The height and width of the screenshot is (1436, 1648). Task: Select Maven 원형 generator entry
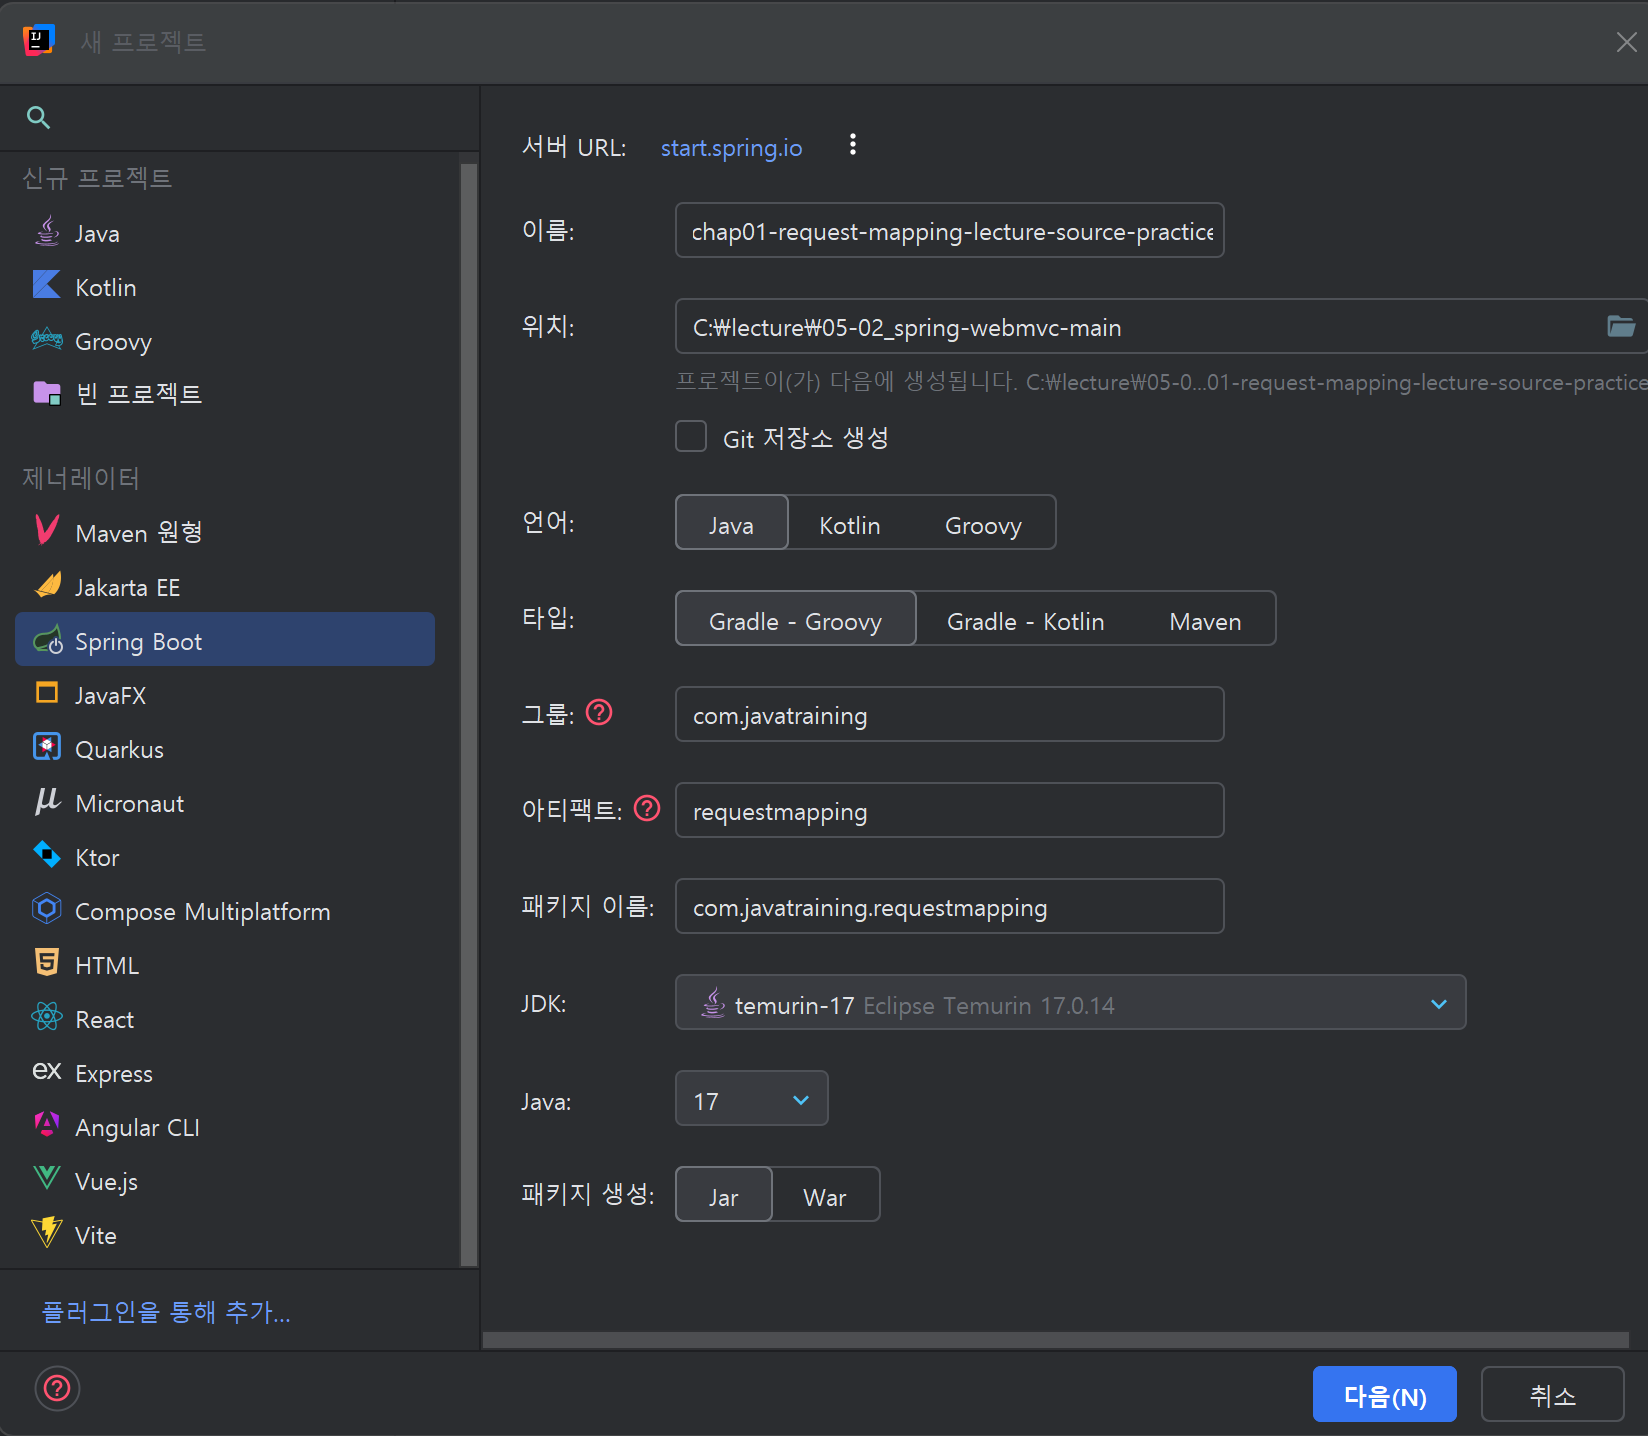pos(225,531)
